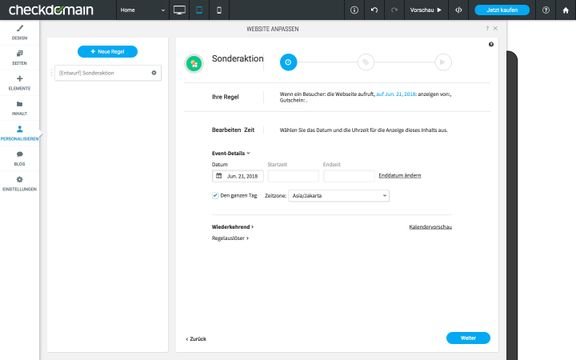Screen dimensions: 576x360
Task: Open the Zeitzone Asia/Jakarta dropdown
Action: [339, 195]
